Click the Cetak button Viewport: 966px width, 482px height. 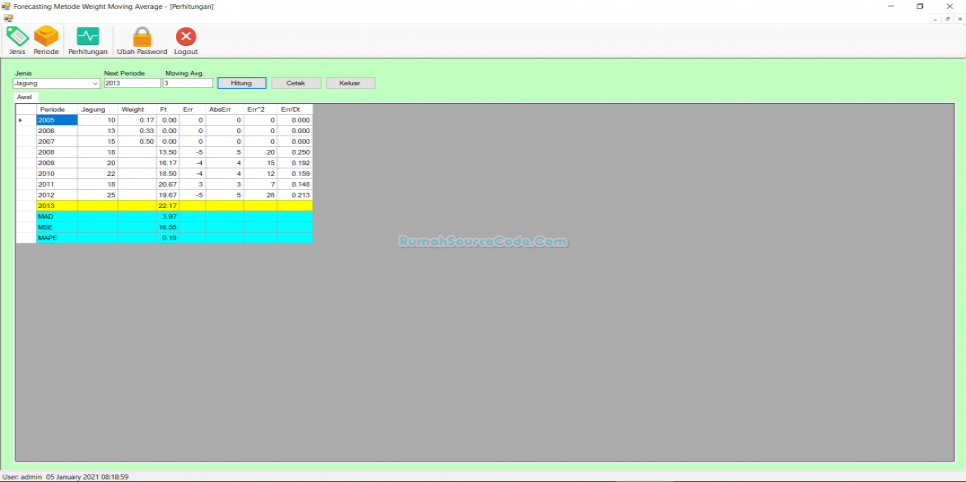pos(295,83)
